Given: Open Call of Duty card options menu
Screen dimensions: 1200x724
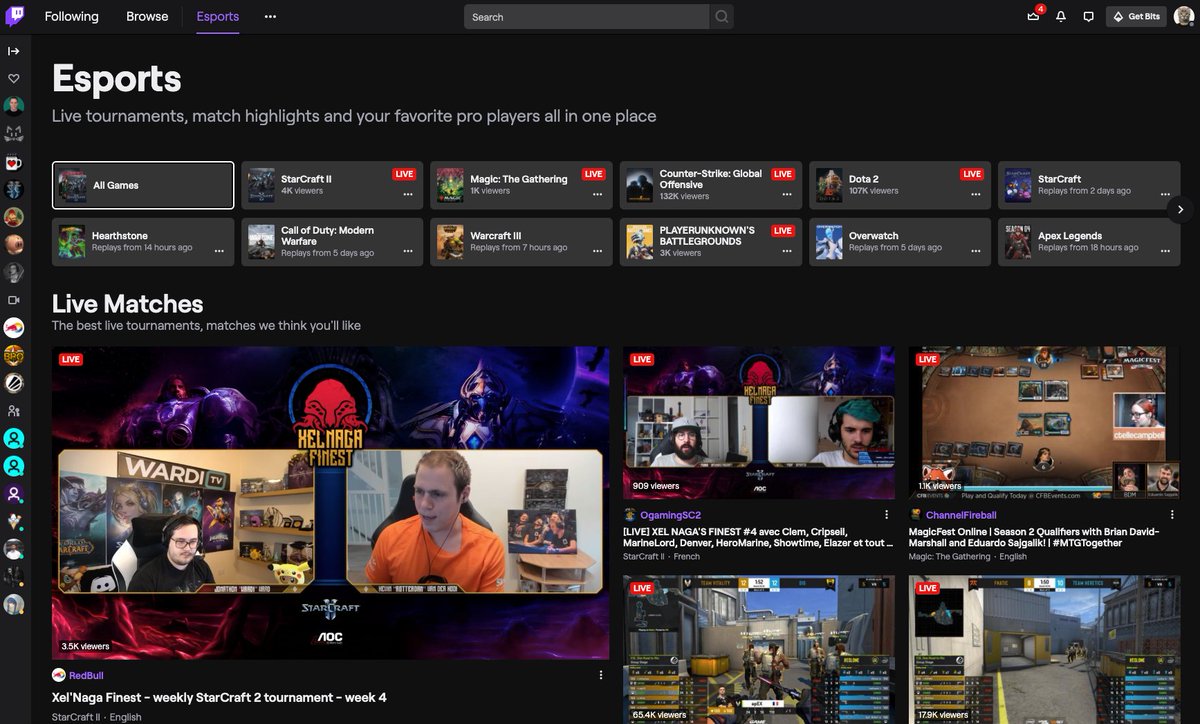Looking at the screenshot, I should click(x=408, y=252).
